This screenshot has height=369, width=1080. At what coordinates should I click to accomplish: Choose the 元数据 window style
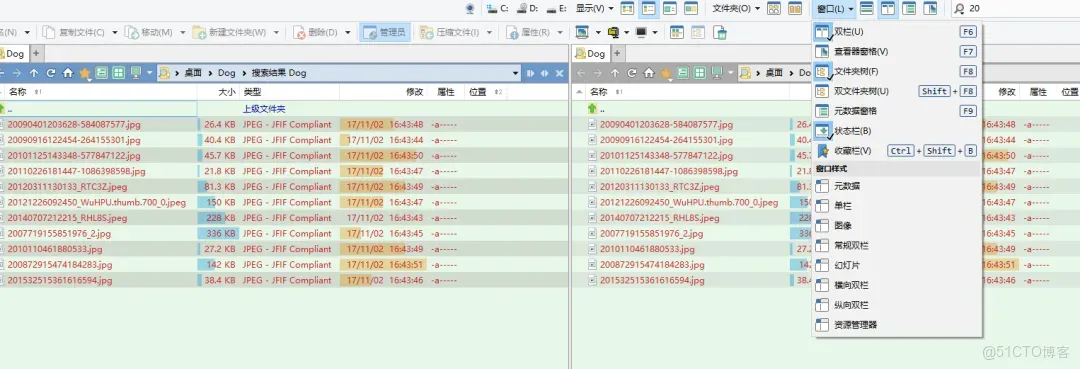point(896,186)
